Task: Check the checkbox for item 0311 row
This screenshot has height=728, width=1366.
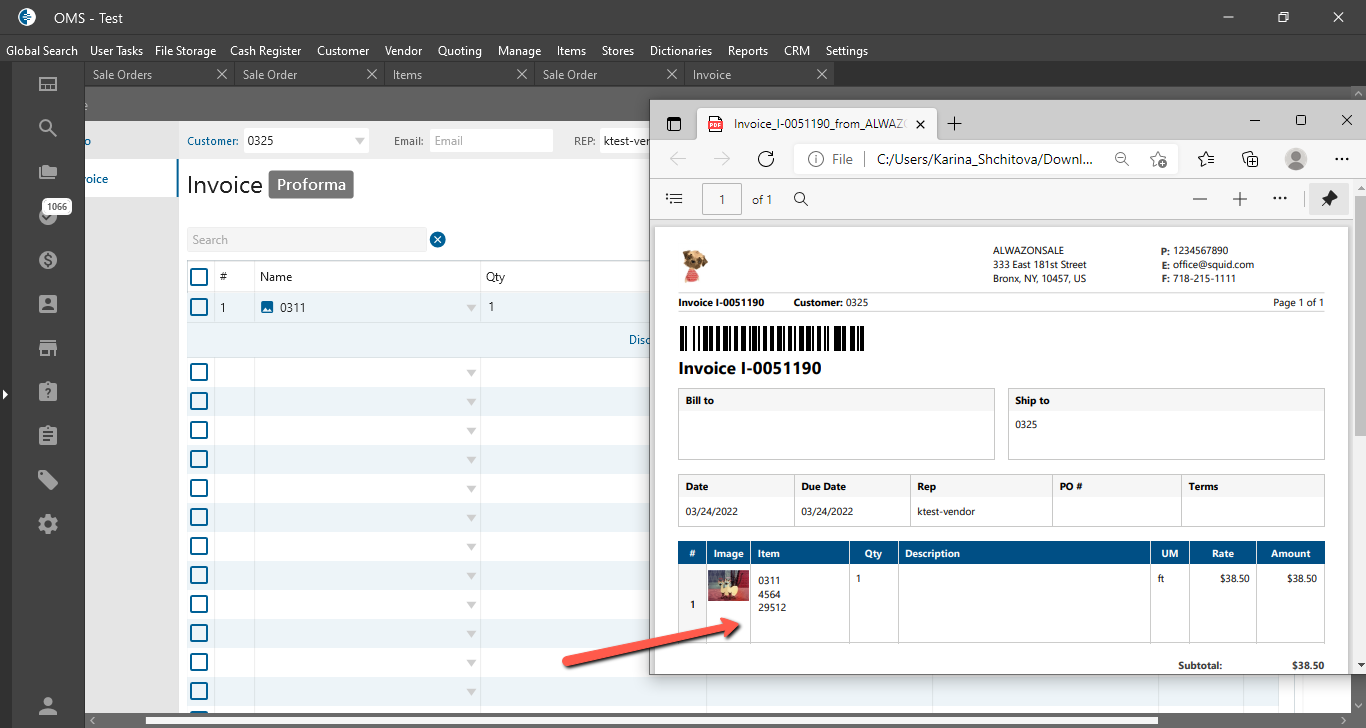Action: [199, 307]
